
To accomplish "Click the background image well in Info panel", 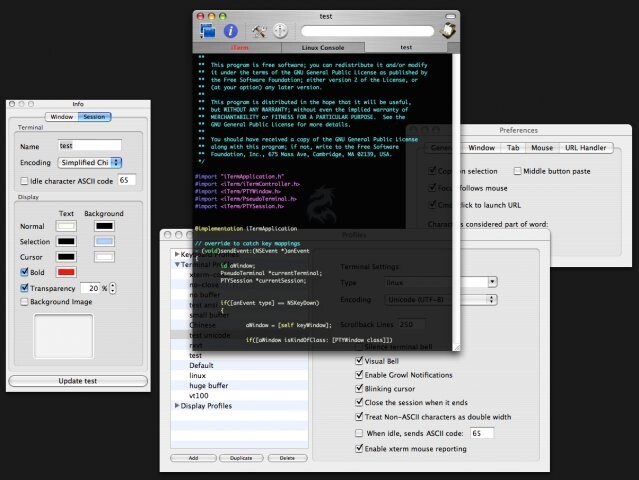I will [64, 337].
